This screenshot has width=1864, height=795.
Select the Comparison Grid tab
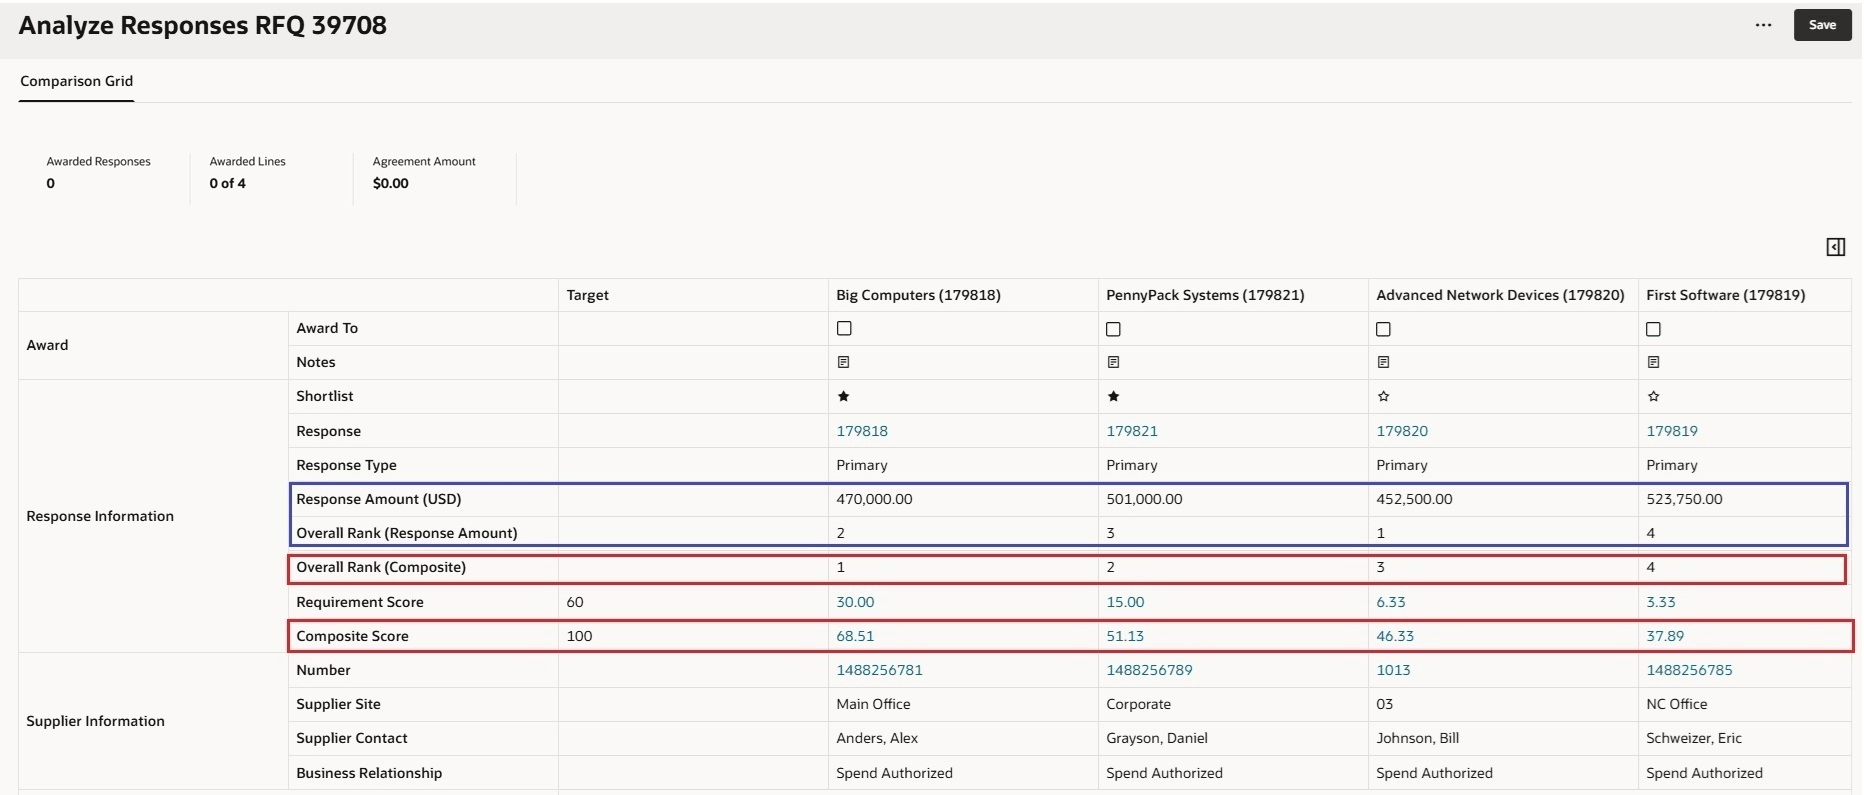click(x=77, y=81)
